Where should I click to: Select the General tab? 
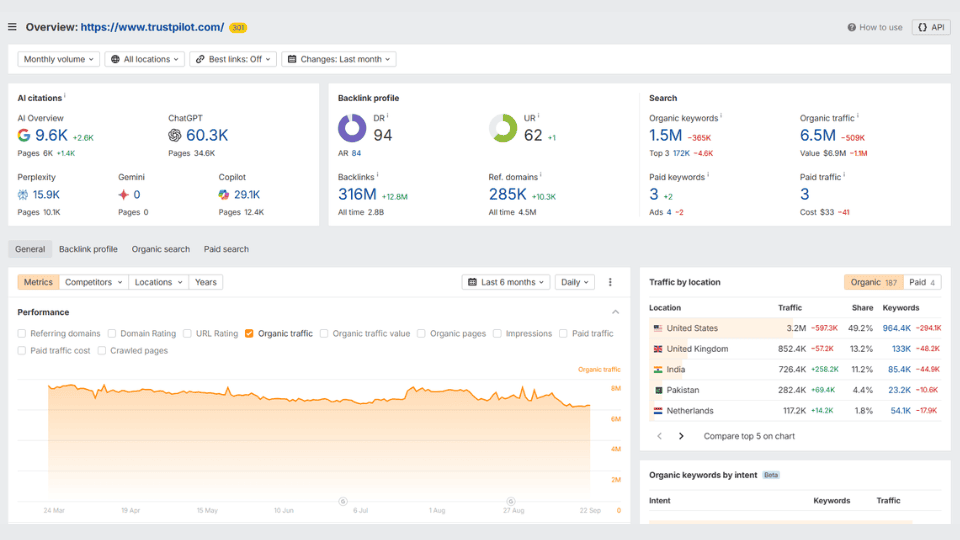(x=30, y=249)
